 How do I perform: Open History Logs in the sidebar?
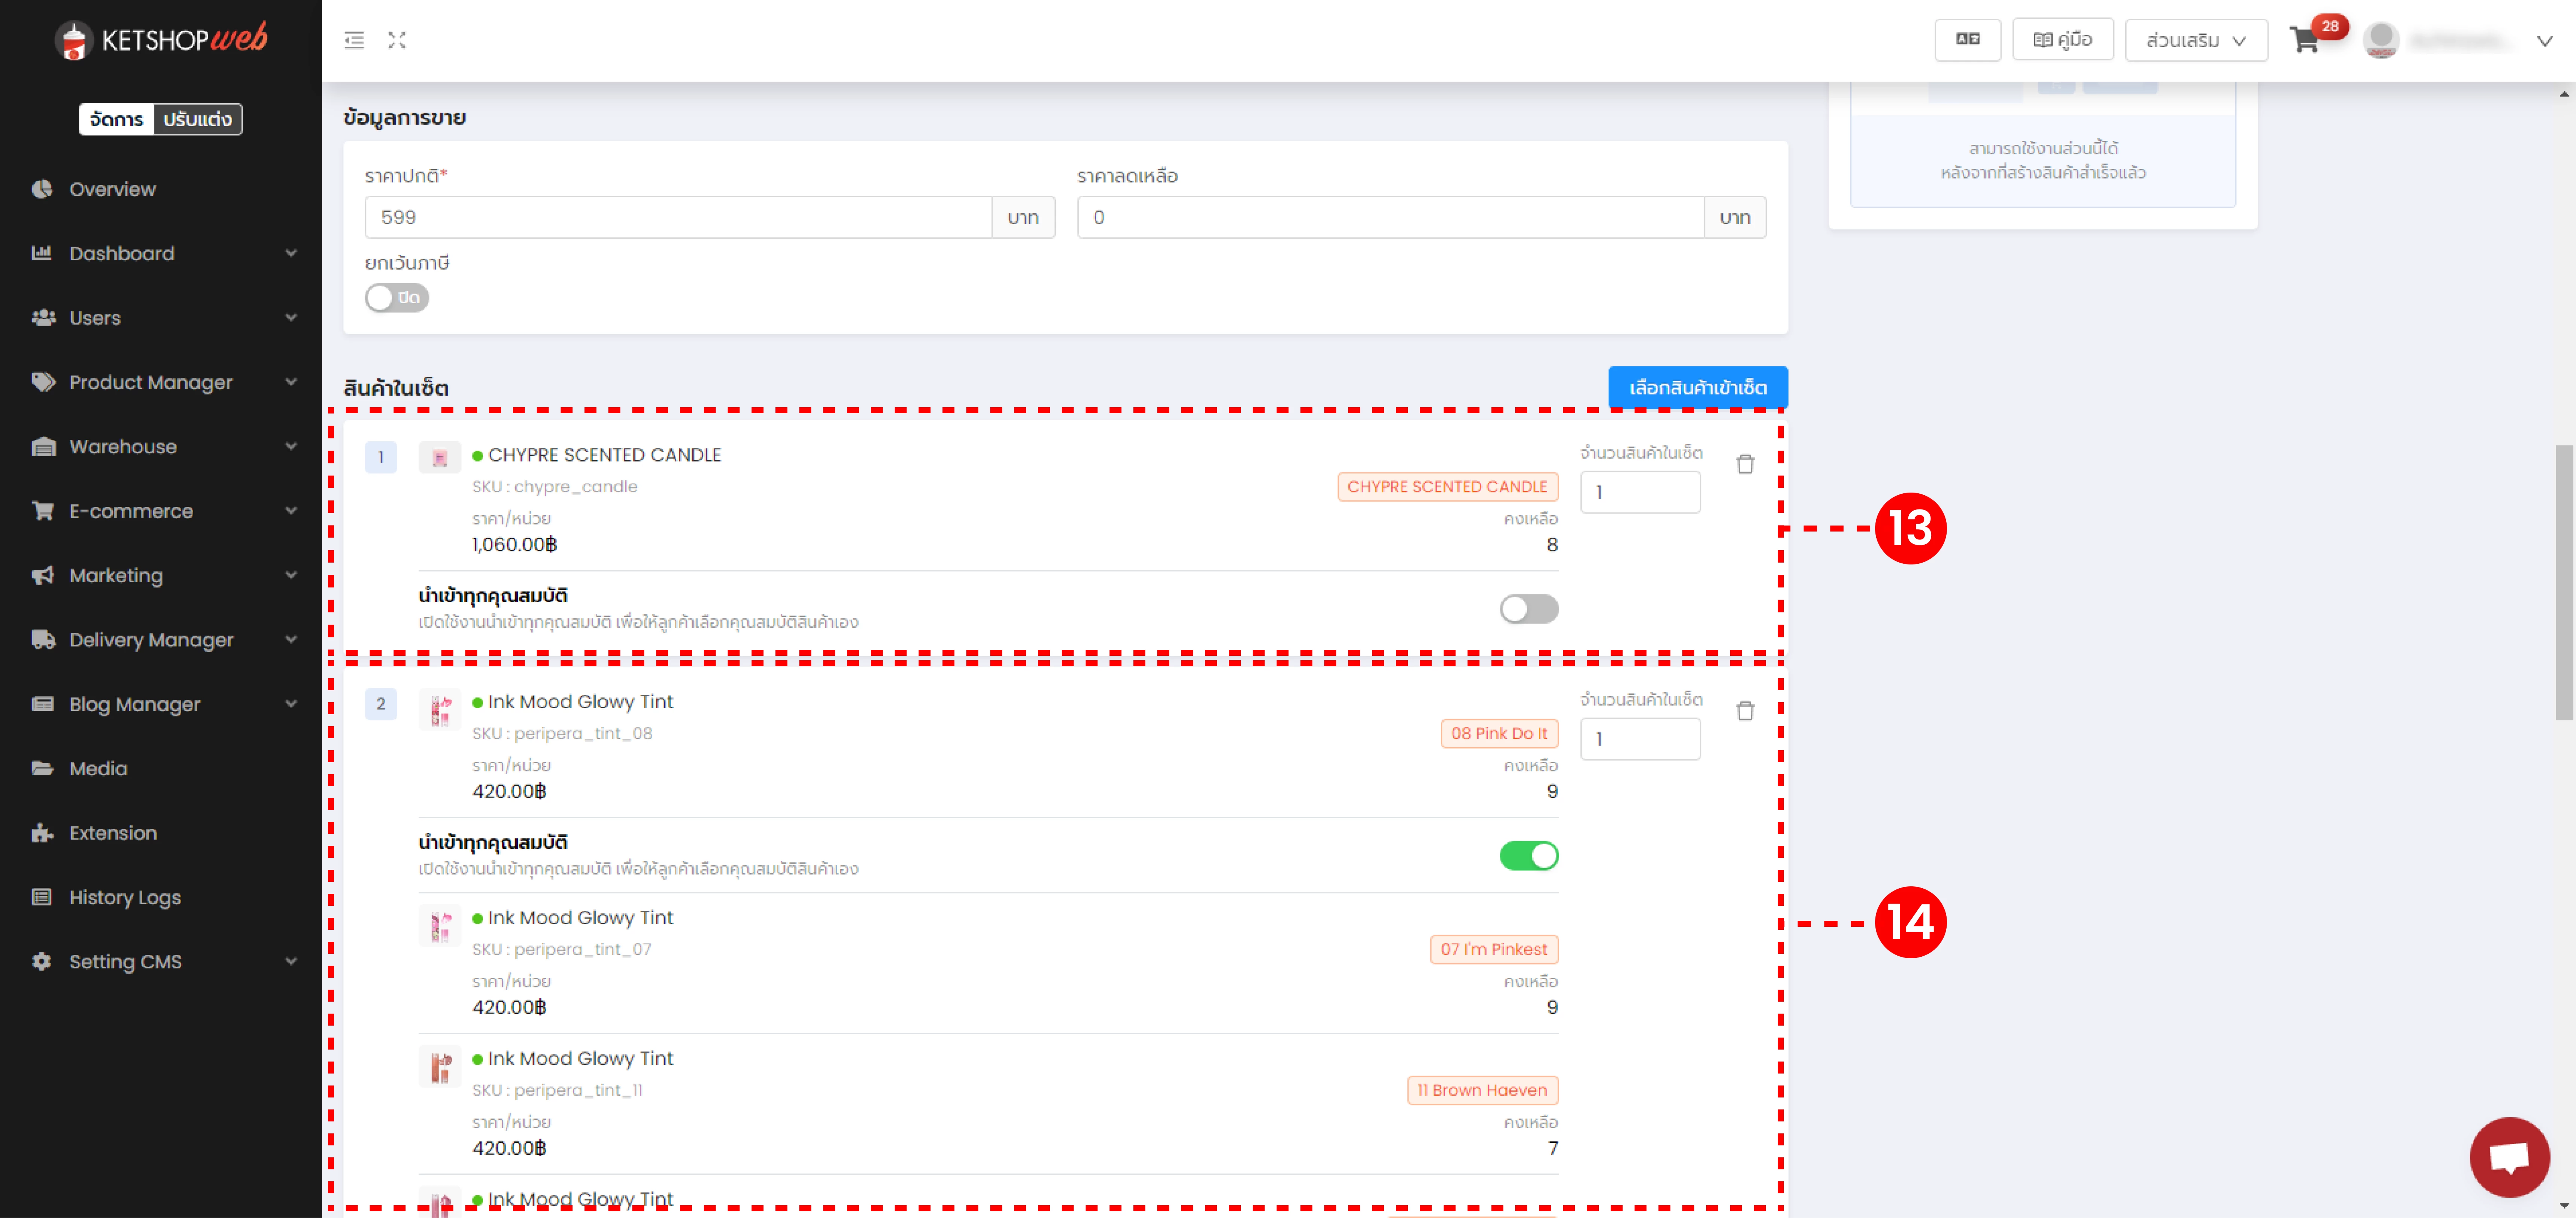161,897
